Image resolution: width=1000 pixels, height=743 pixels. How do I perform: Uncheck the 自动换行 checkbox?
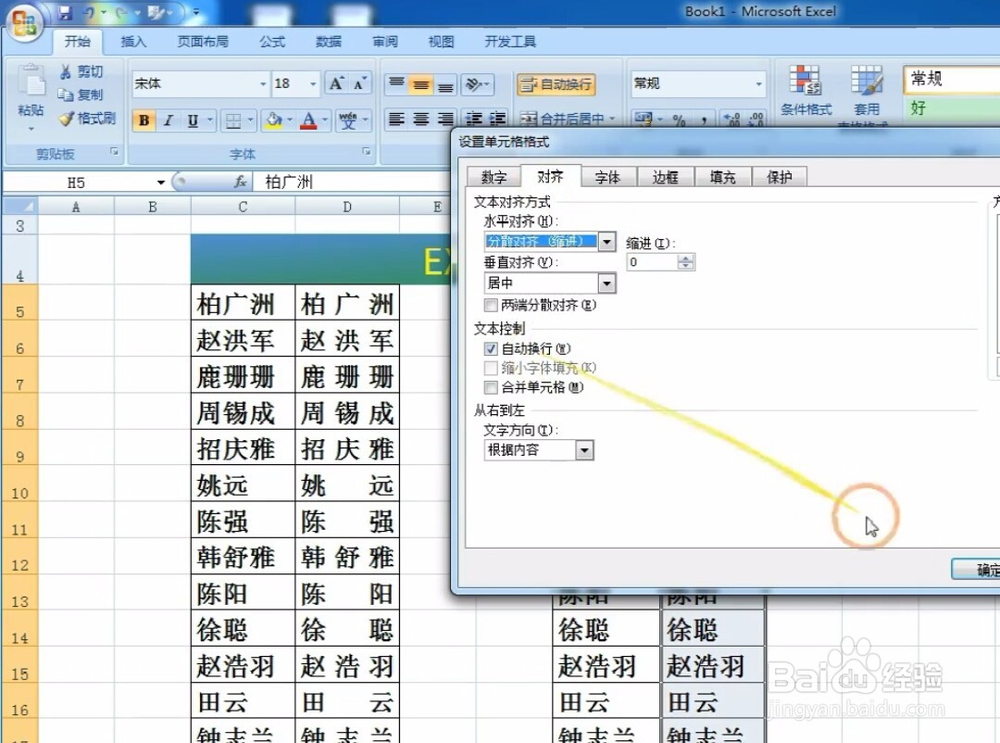point(489,348)
